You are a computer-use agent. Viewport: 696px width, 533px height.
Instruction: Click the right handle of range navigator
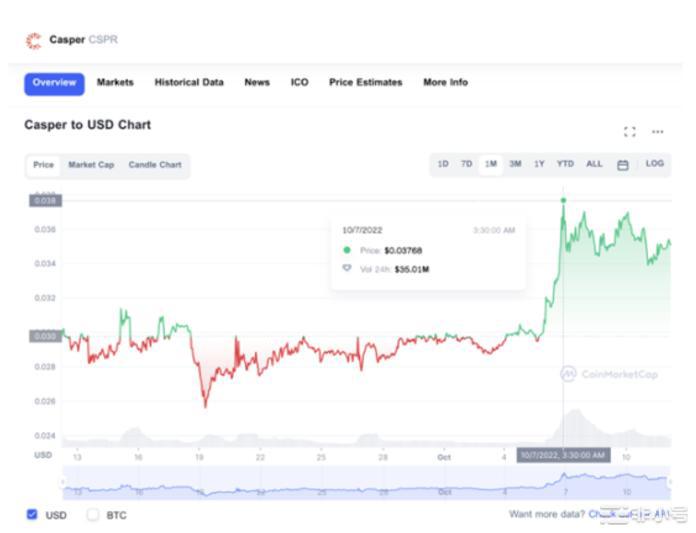point(668,483)
